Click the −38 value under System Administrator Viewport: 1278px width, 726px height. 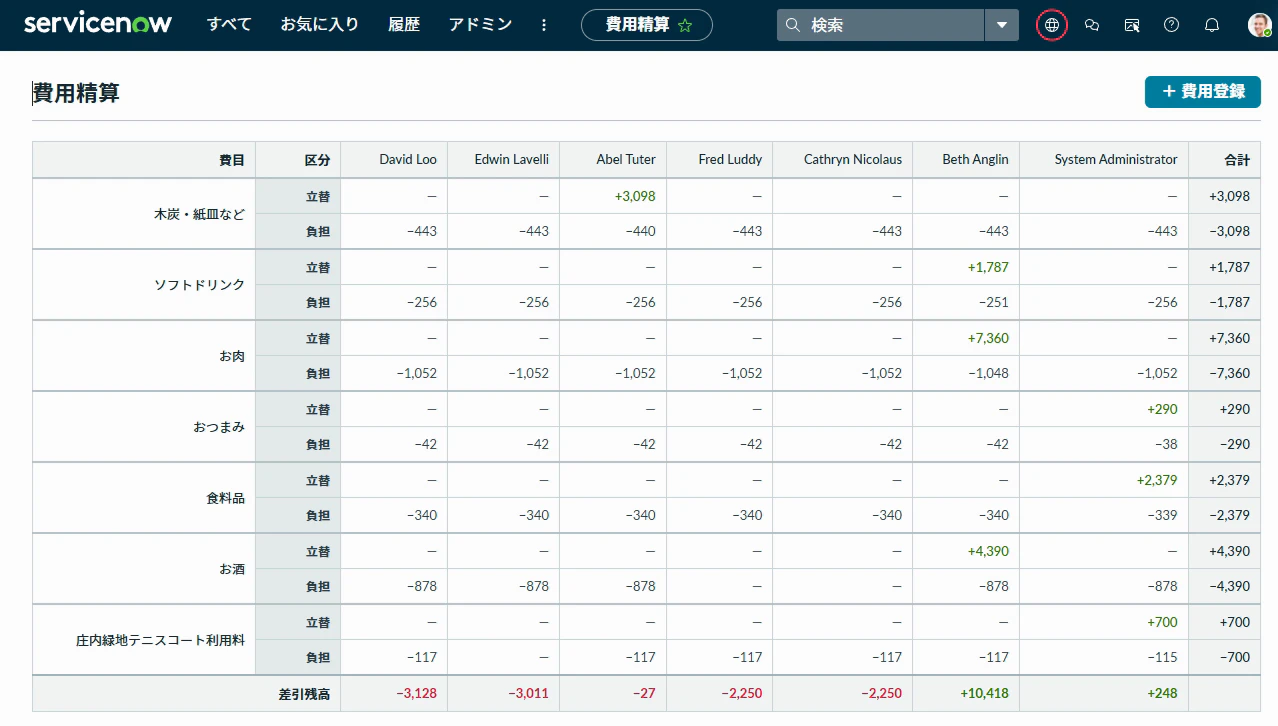click(1166, 444)
